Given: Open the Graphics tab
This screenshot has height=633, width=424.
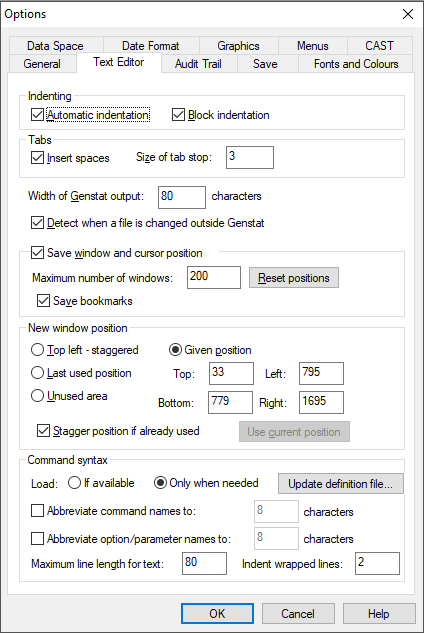Looking at the screenshot, I should (x=238, y=46).
